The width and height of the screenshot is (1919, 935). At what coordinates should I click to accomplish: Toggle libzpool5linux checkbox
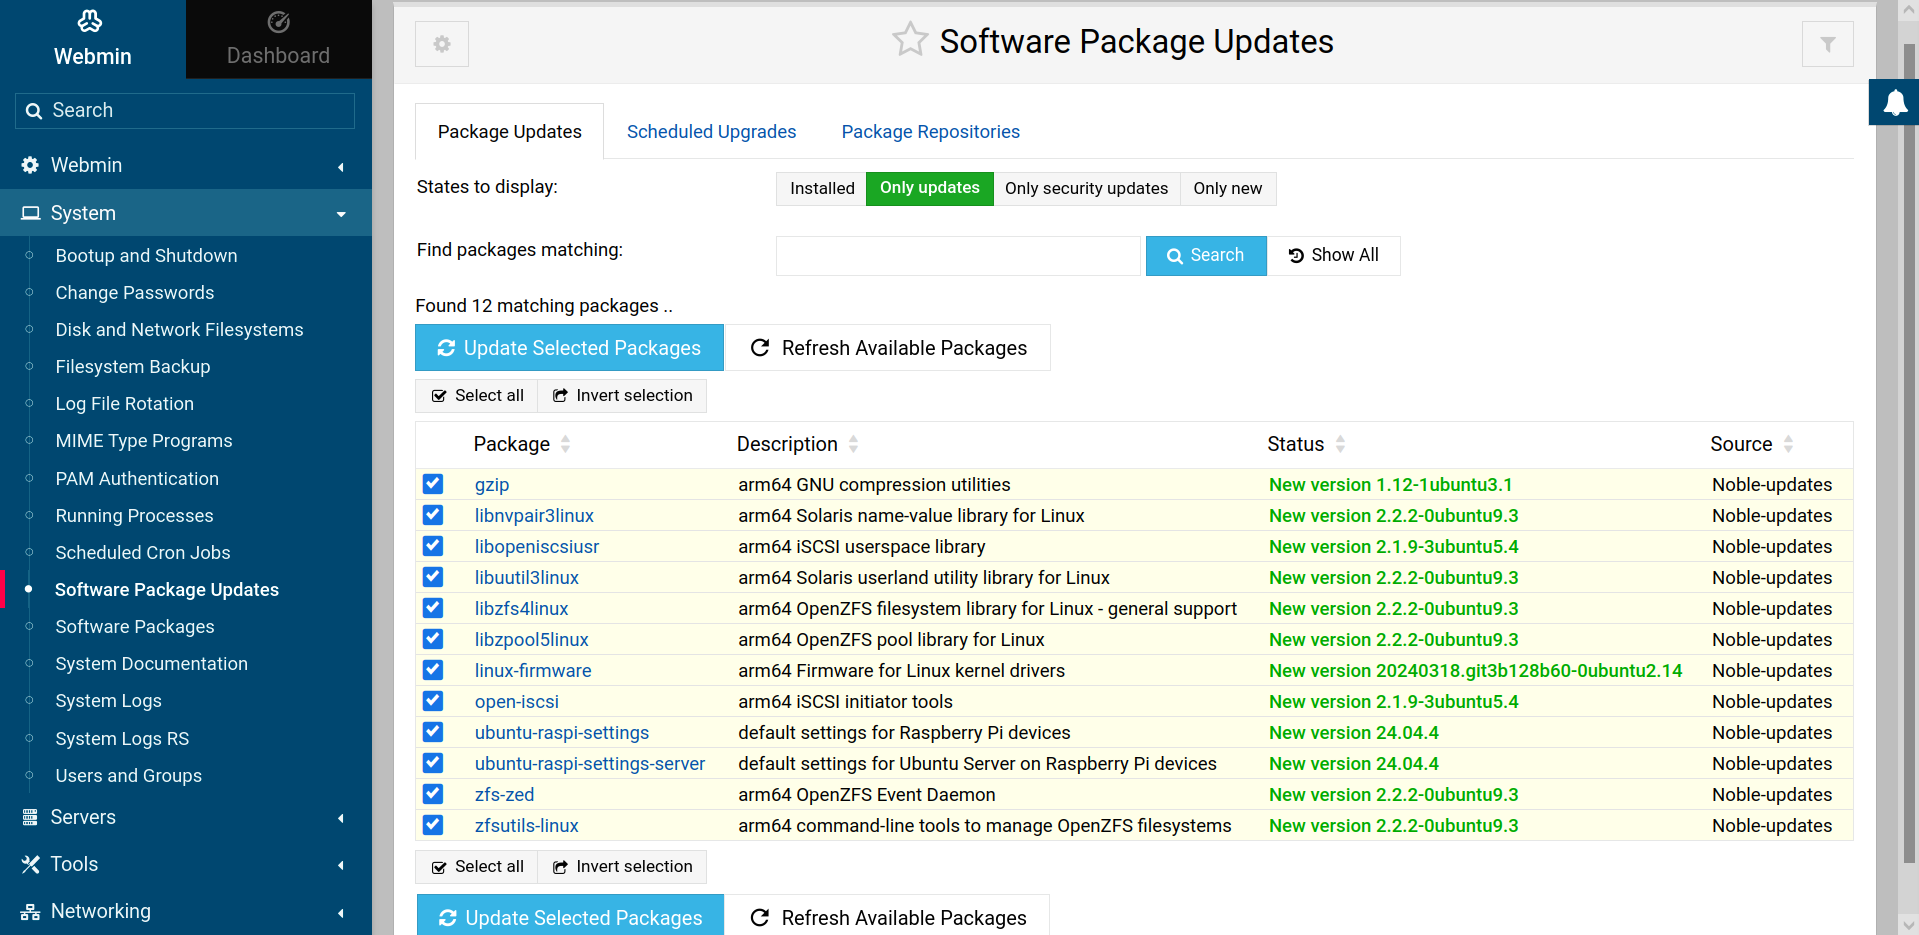point(433,639)
